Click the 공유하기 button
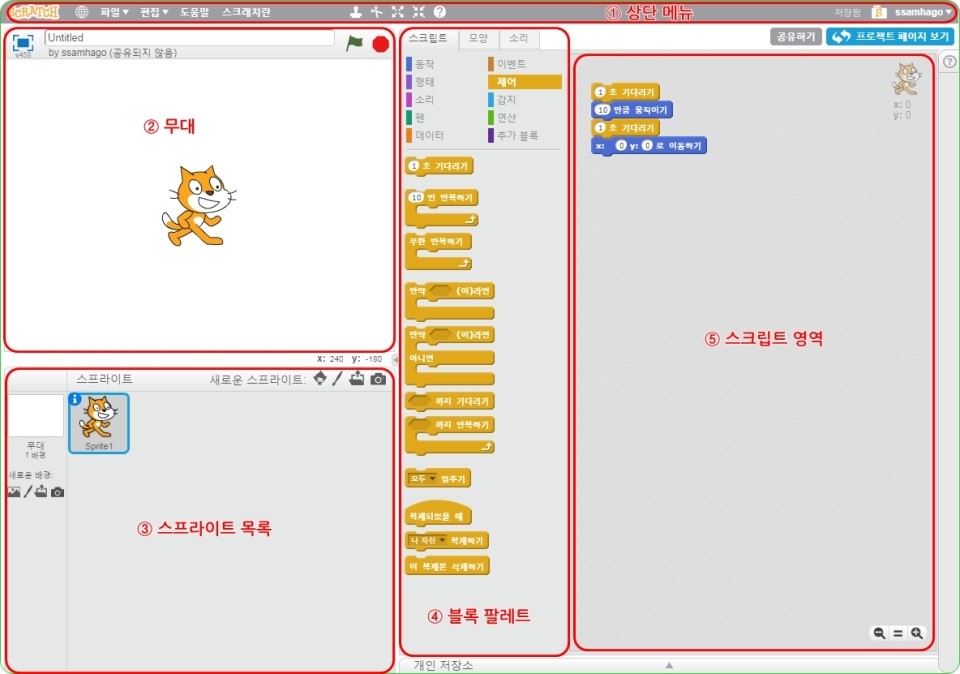 795,37
